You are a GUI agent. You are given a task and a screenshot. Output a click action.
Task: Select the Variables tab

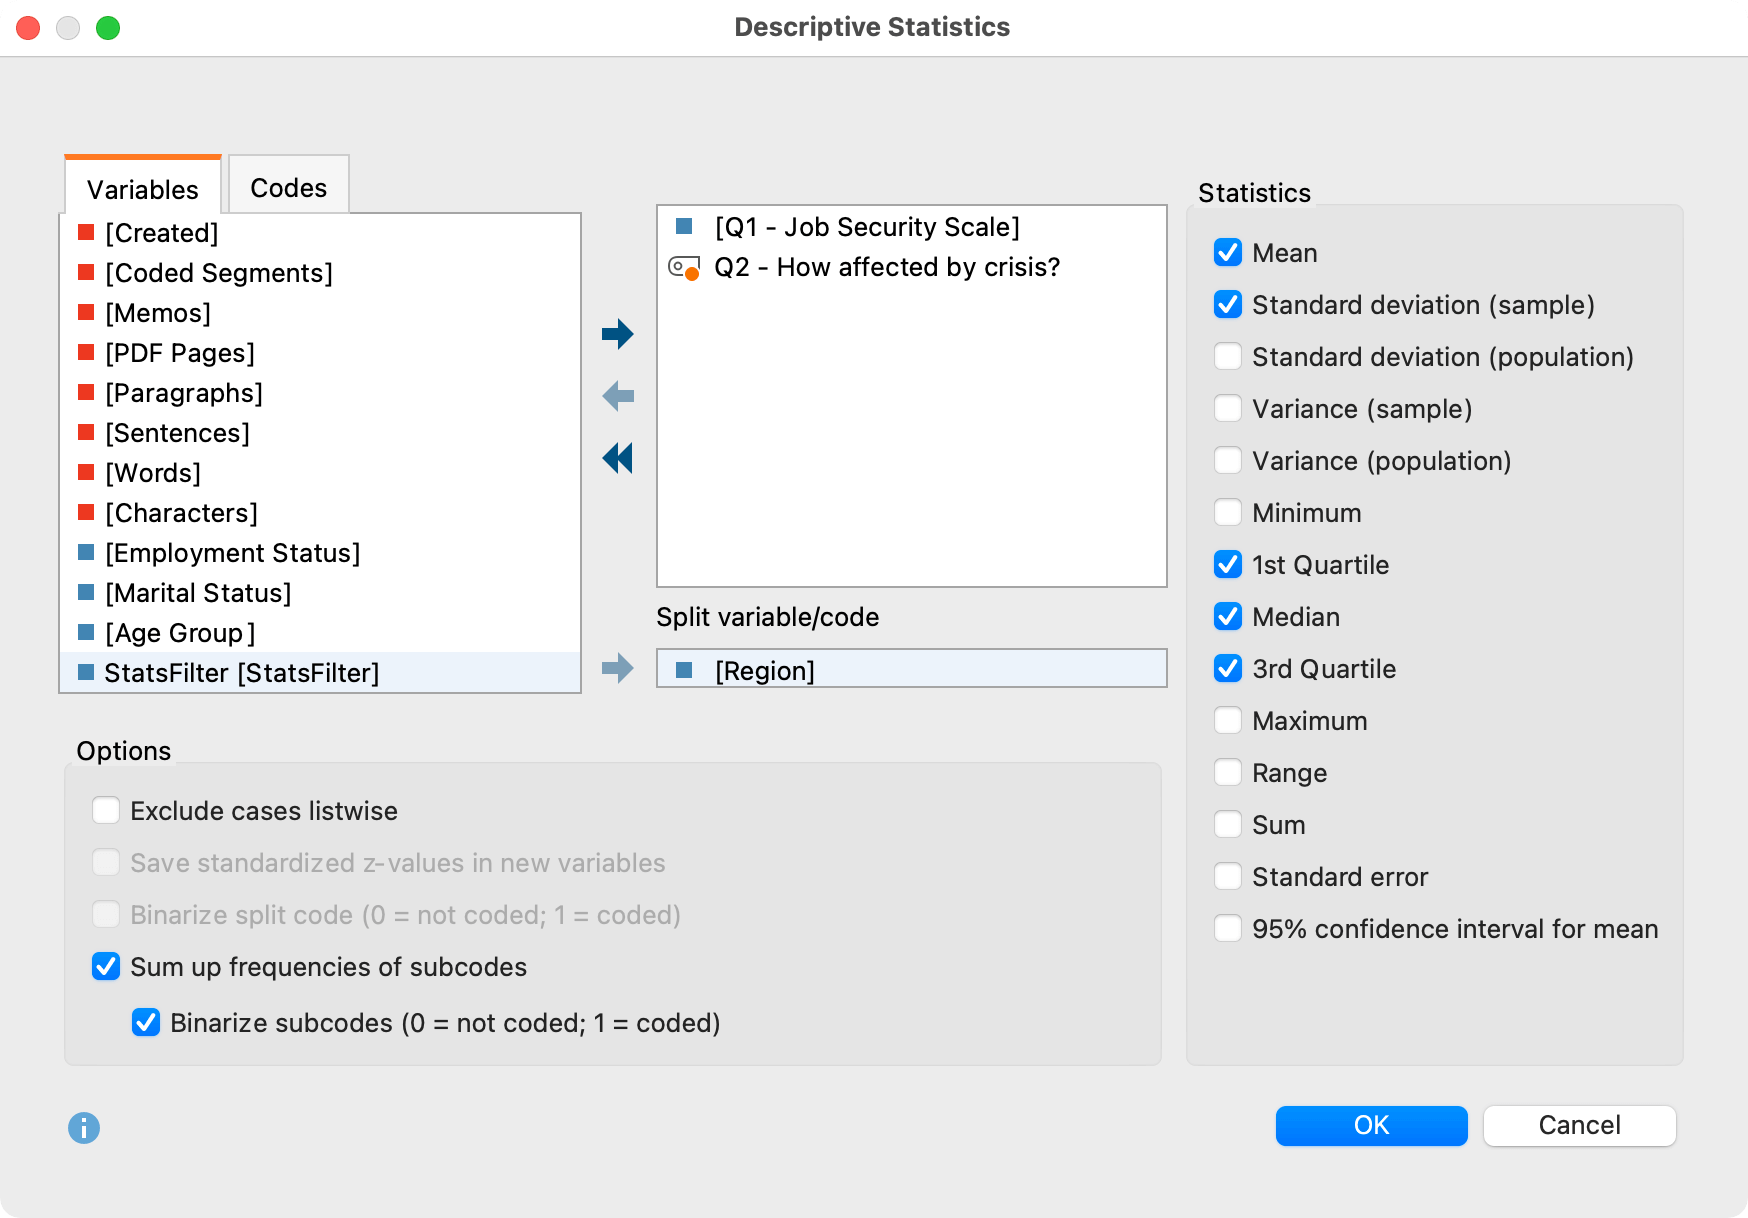pyautogui.click(x=142, y=189)
